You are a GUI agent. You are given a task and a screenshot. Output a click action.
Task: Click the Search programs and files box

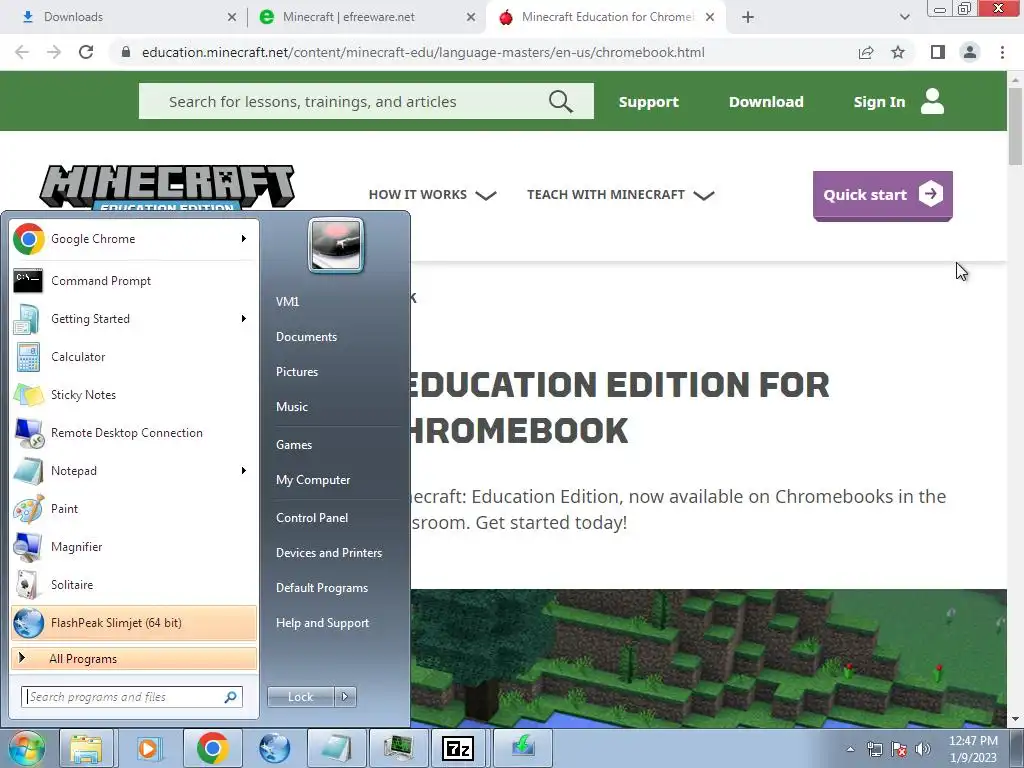(132, 697)
